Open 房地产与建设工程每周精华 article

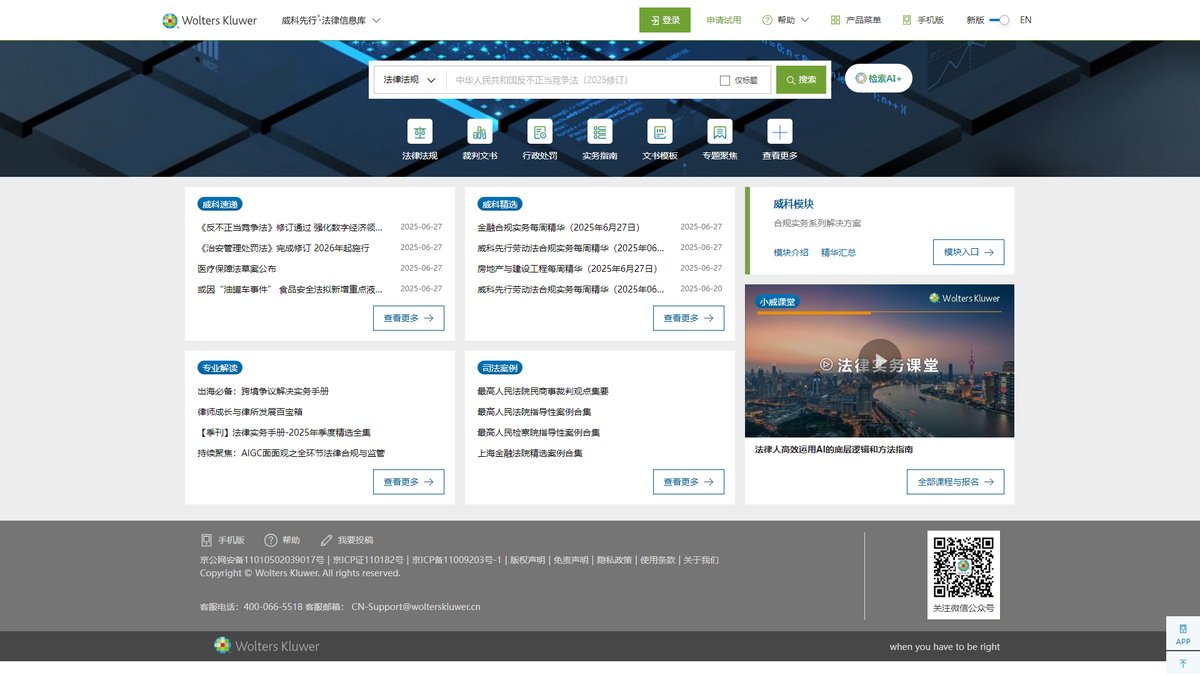567,269
